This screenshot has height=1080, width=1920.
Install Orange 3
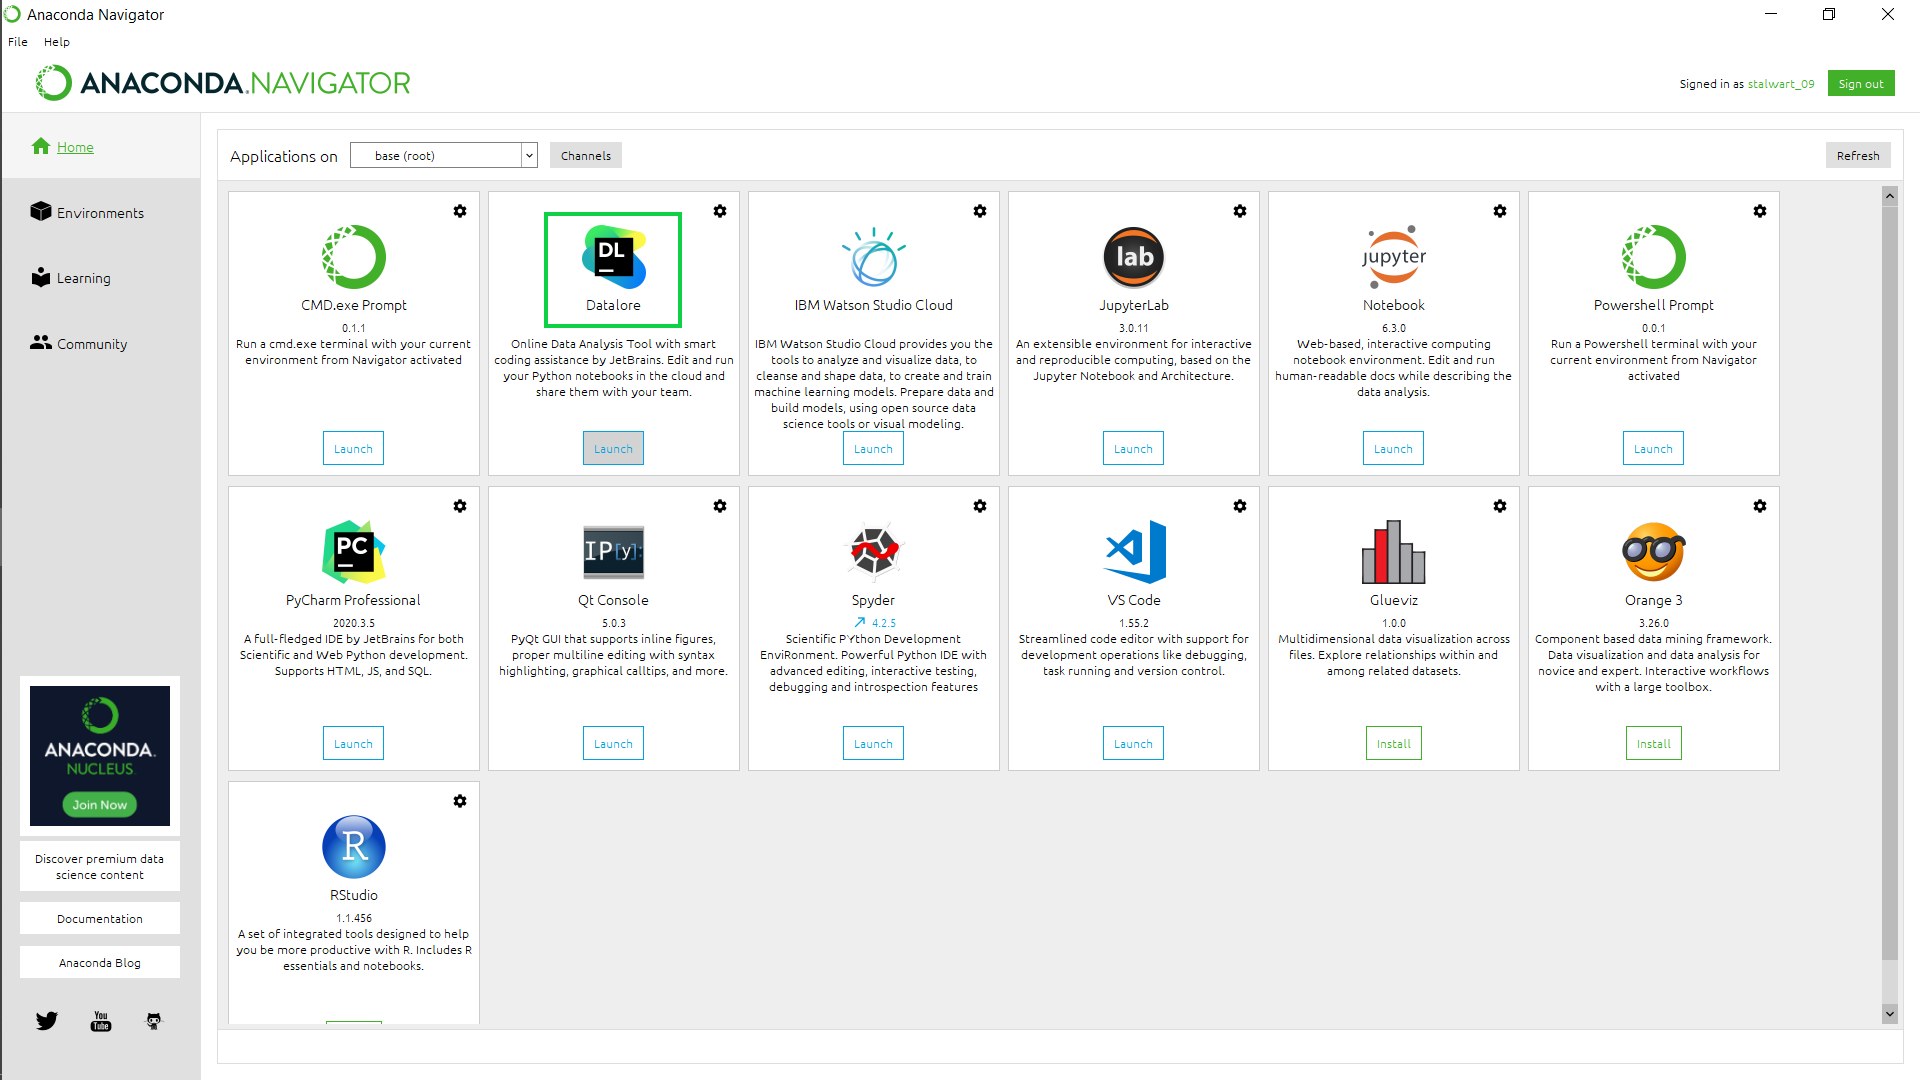(x=1653, y=743)
